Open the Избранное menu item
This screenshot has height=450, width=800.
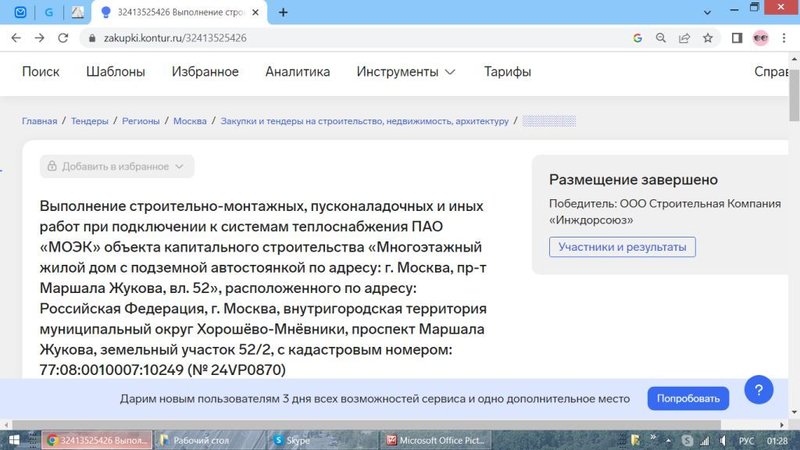tap(205, 72)
